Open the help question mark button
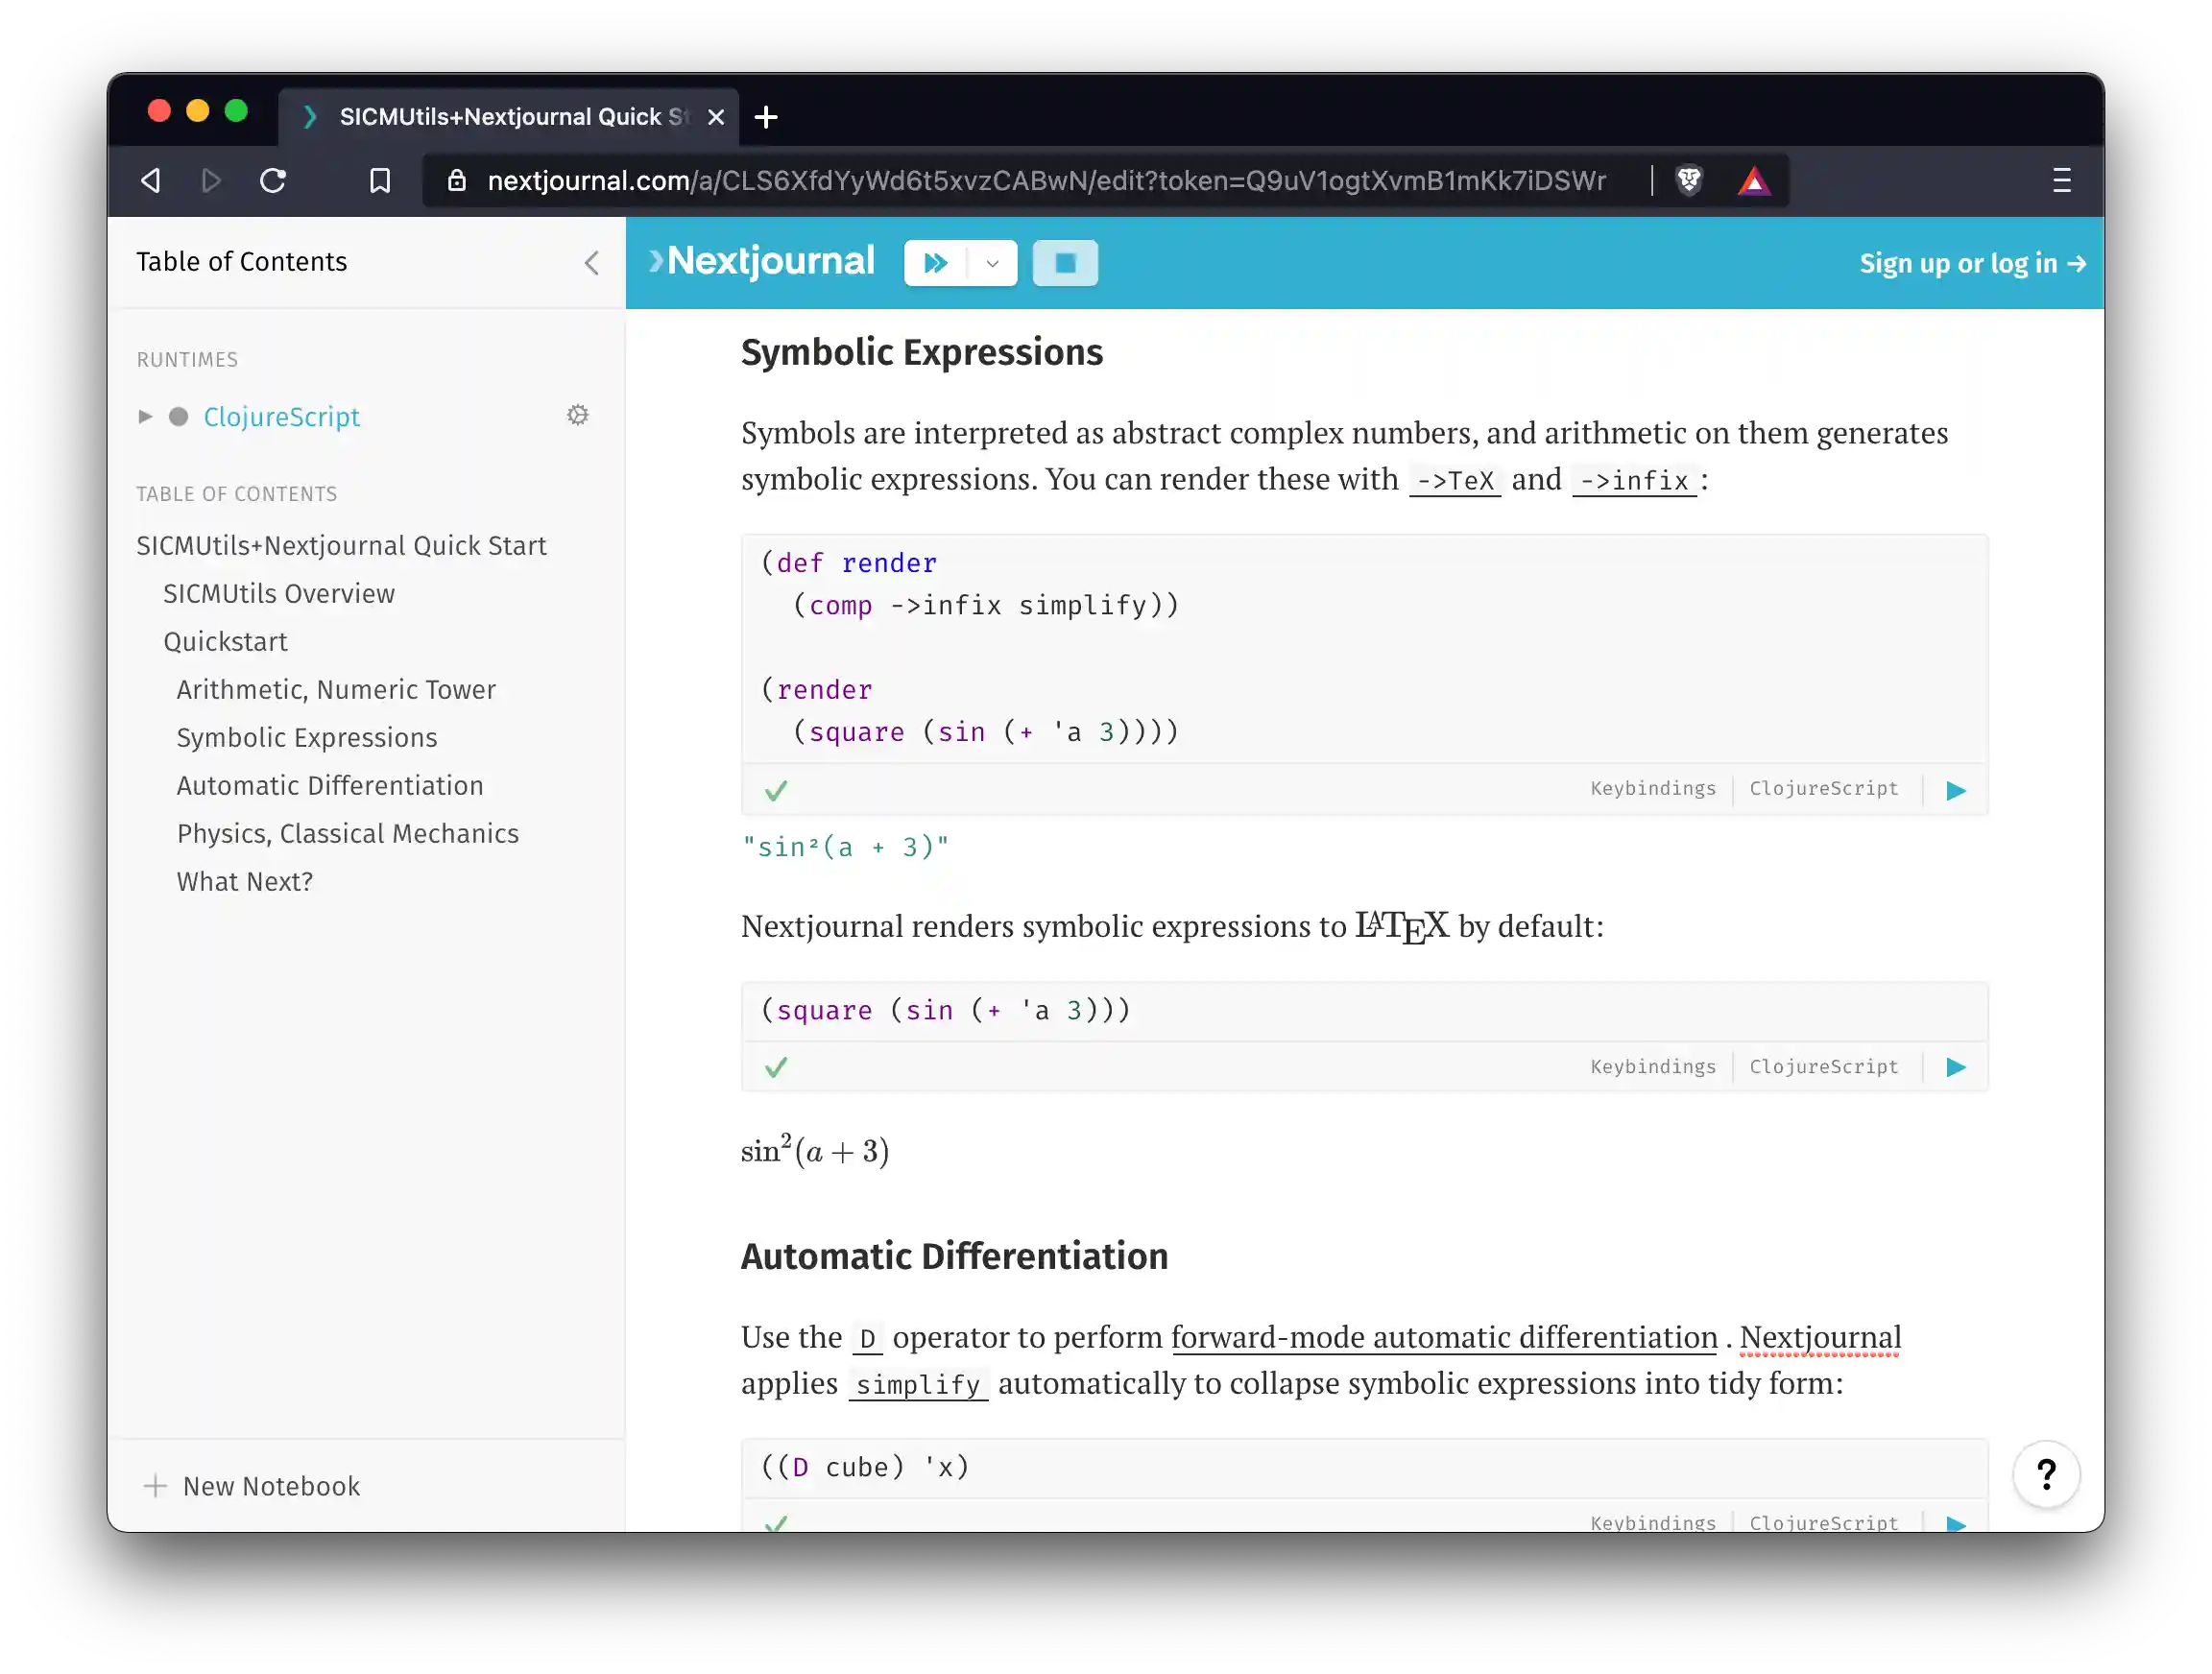2212x1674 pixels. (2046, 1474)
